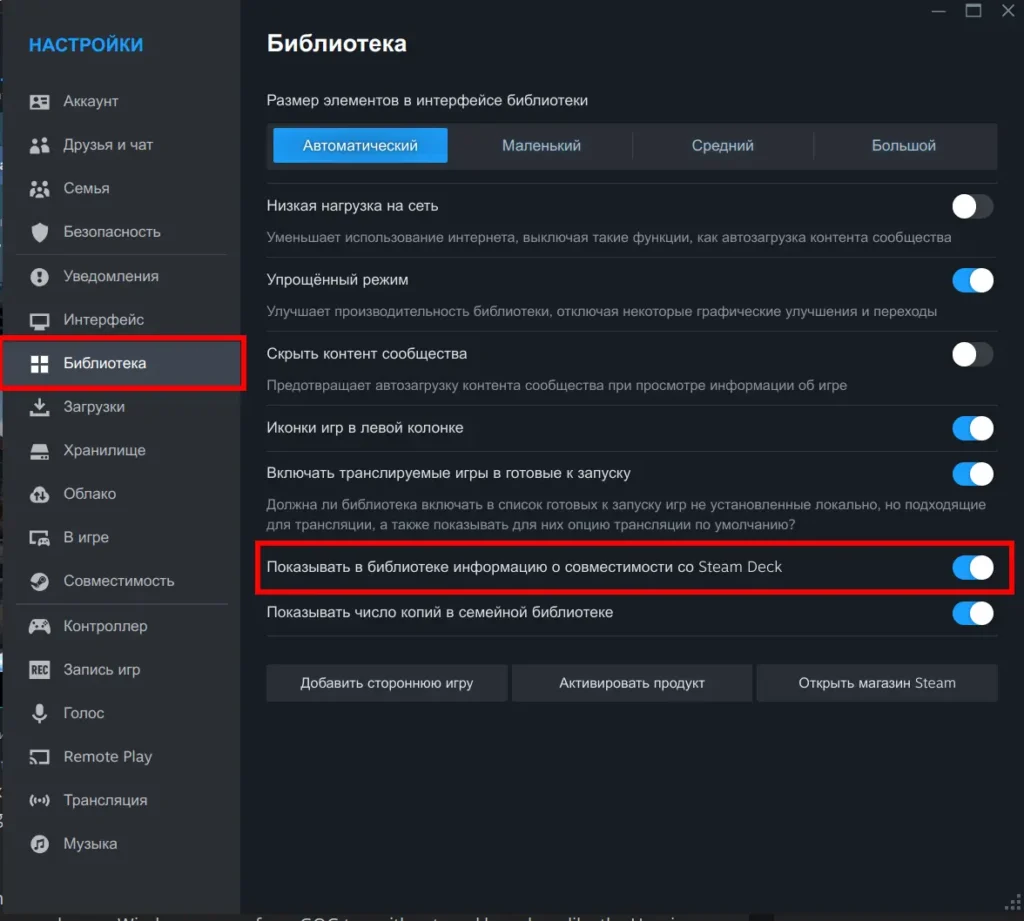Select the Музыка note icon

tap(39, 844)
